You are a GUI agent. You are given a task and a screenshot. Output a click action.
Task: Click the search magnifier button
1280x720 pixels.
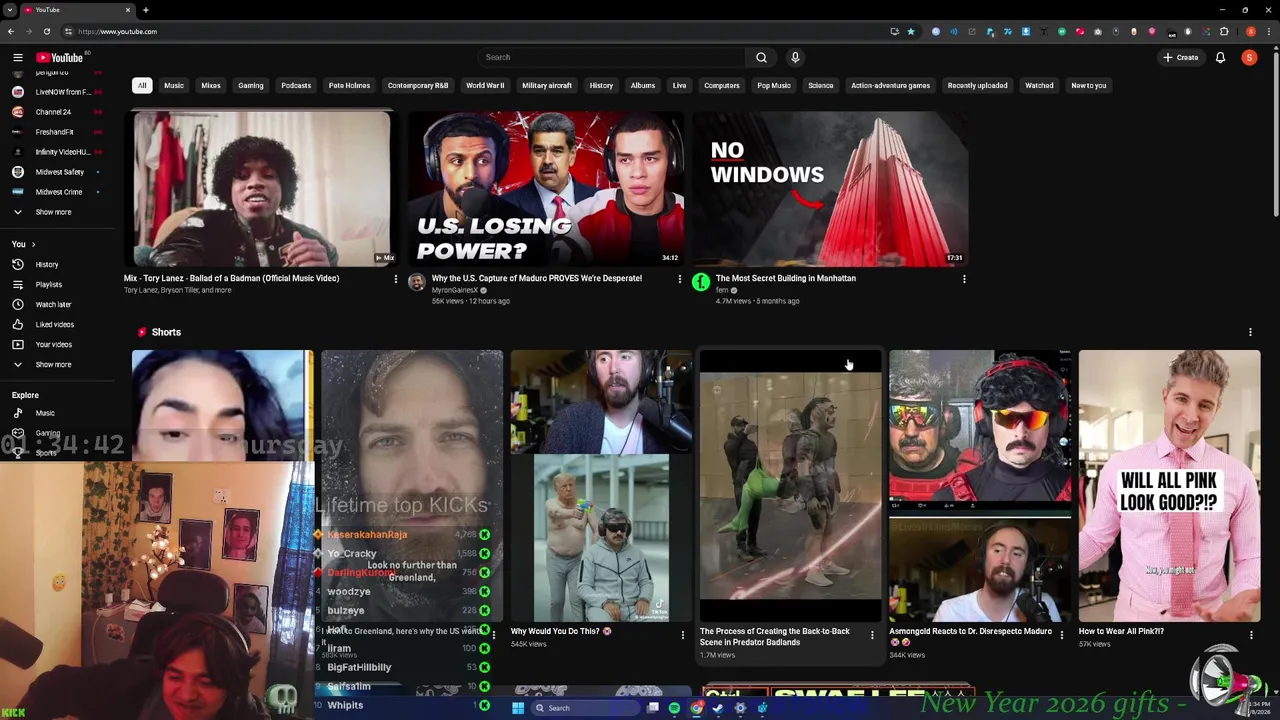[761, 58]
